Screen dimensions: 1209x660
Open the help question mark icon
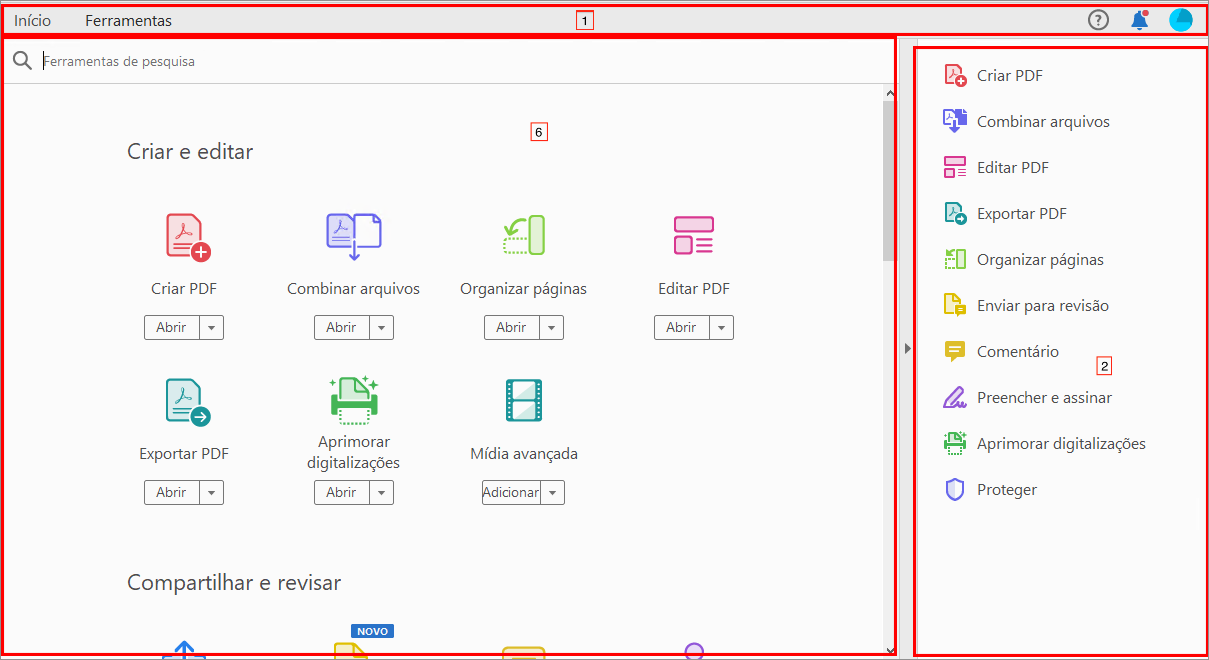[1098, 20]
